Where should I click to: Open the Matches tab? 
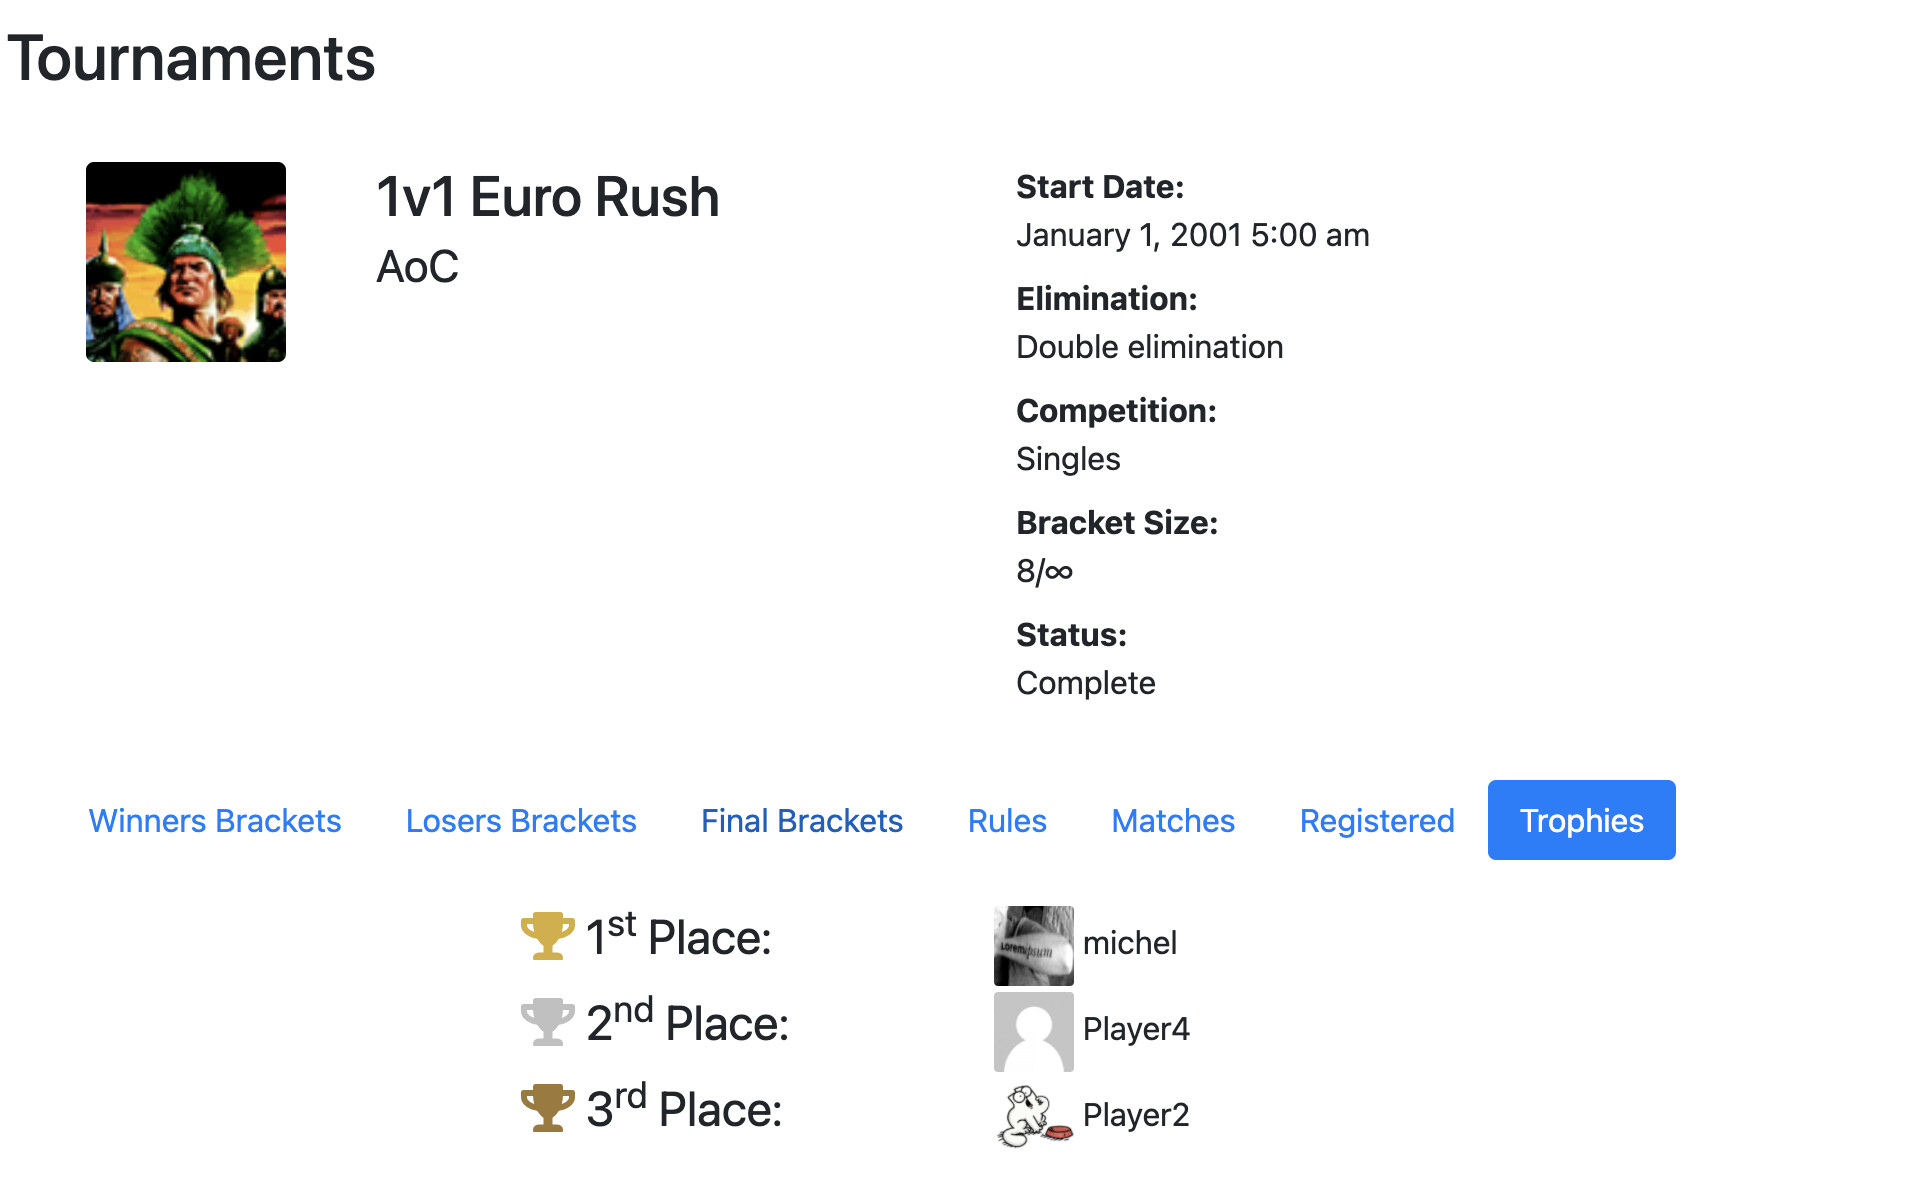[x=1173, y=820]
